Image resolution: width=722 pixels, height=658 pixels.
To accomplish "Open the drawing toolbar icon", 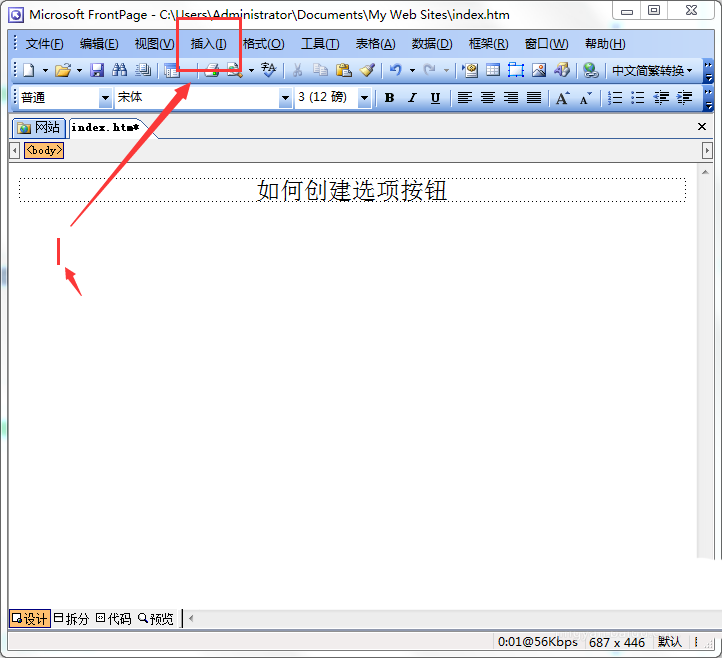I will point(562,70).
